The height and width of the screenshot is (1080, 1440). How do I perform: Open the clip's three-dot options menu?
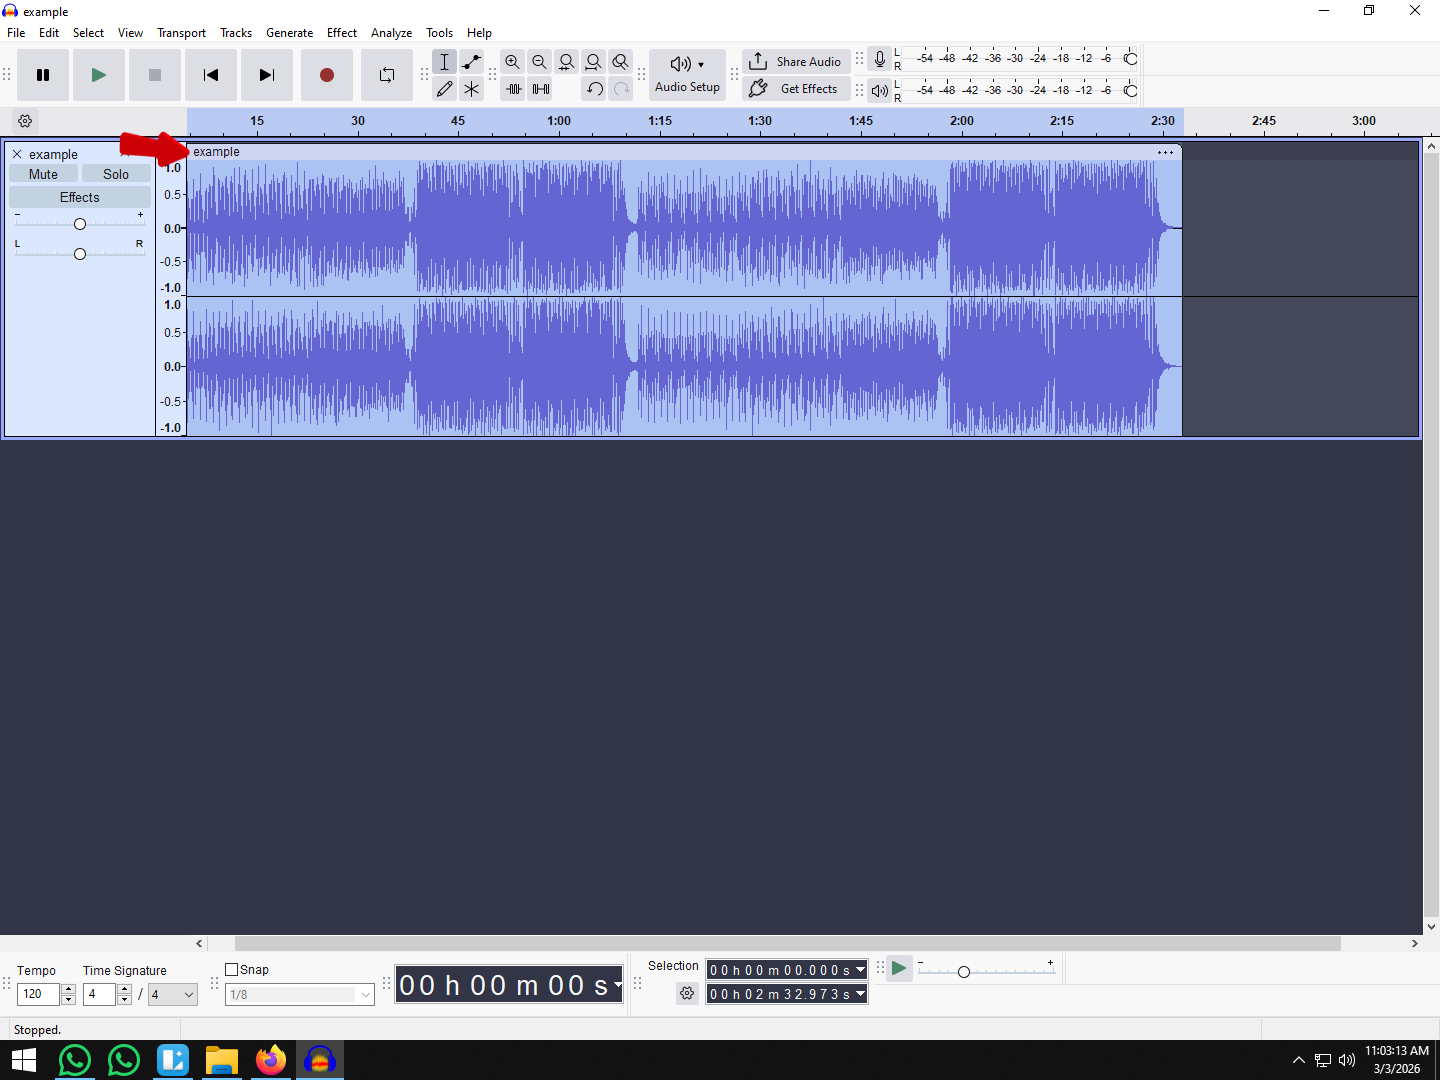[x=1165, y=152]
